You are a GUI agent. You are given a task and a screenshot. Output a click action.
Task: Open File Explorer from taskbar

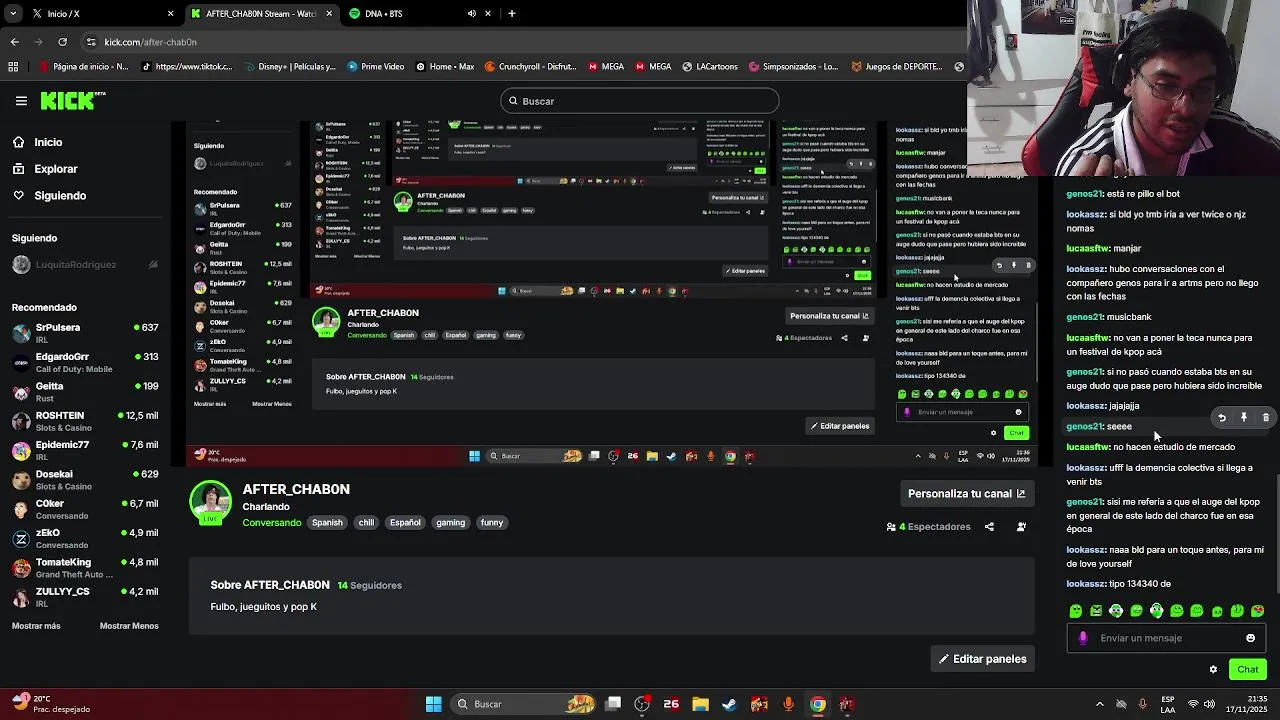point(700,704)
